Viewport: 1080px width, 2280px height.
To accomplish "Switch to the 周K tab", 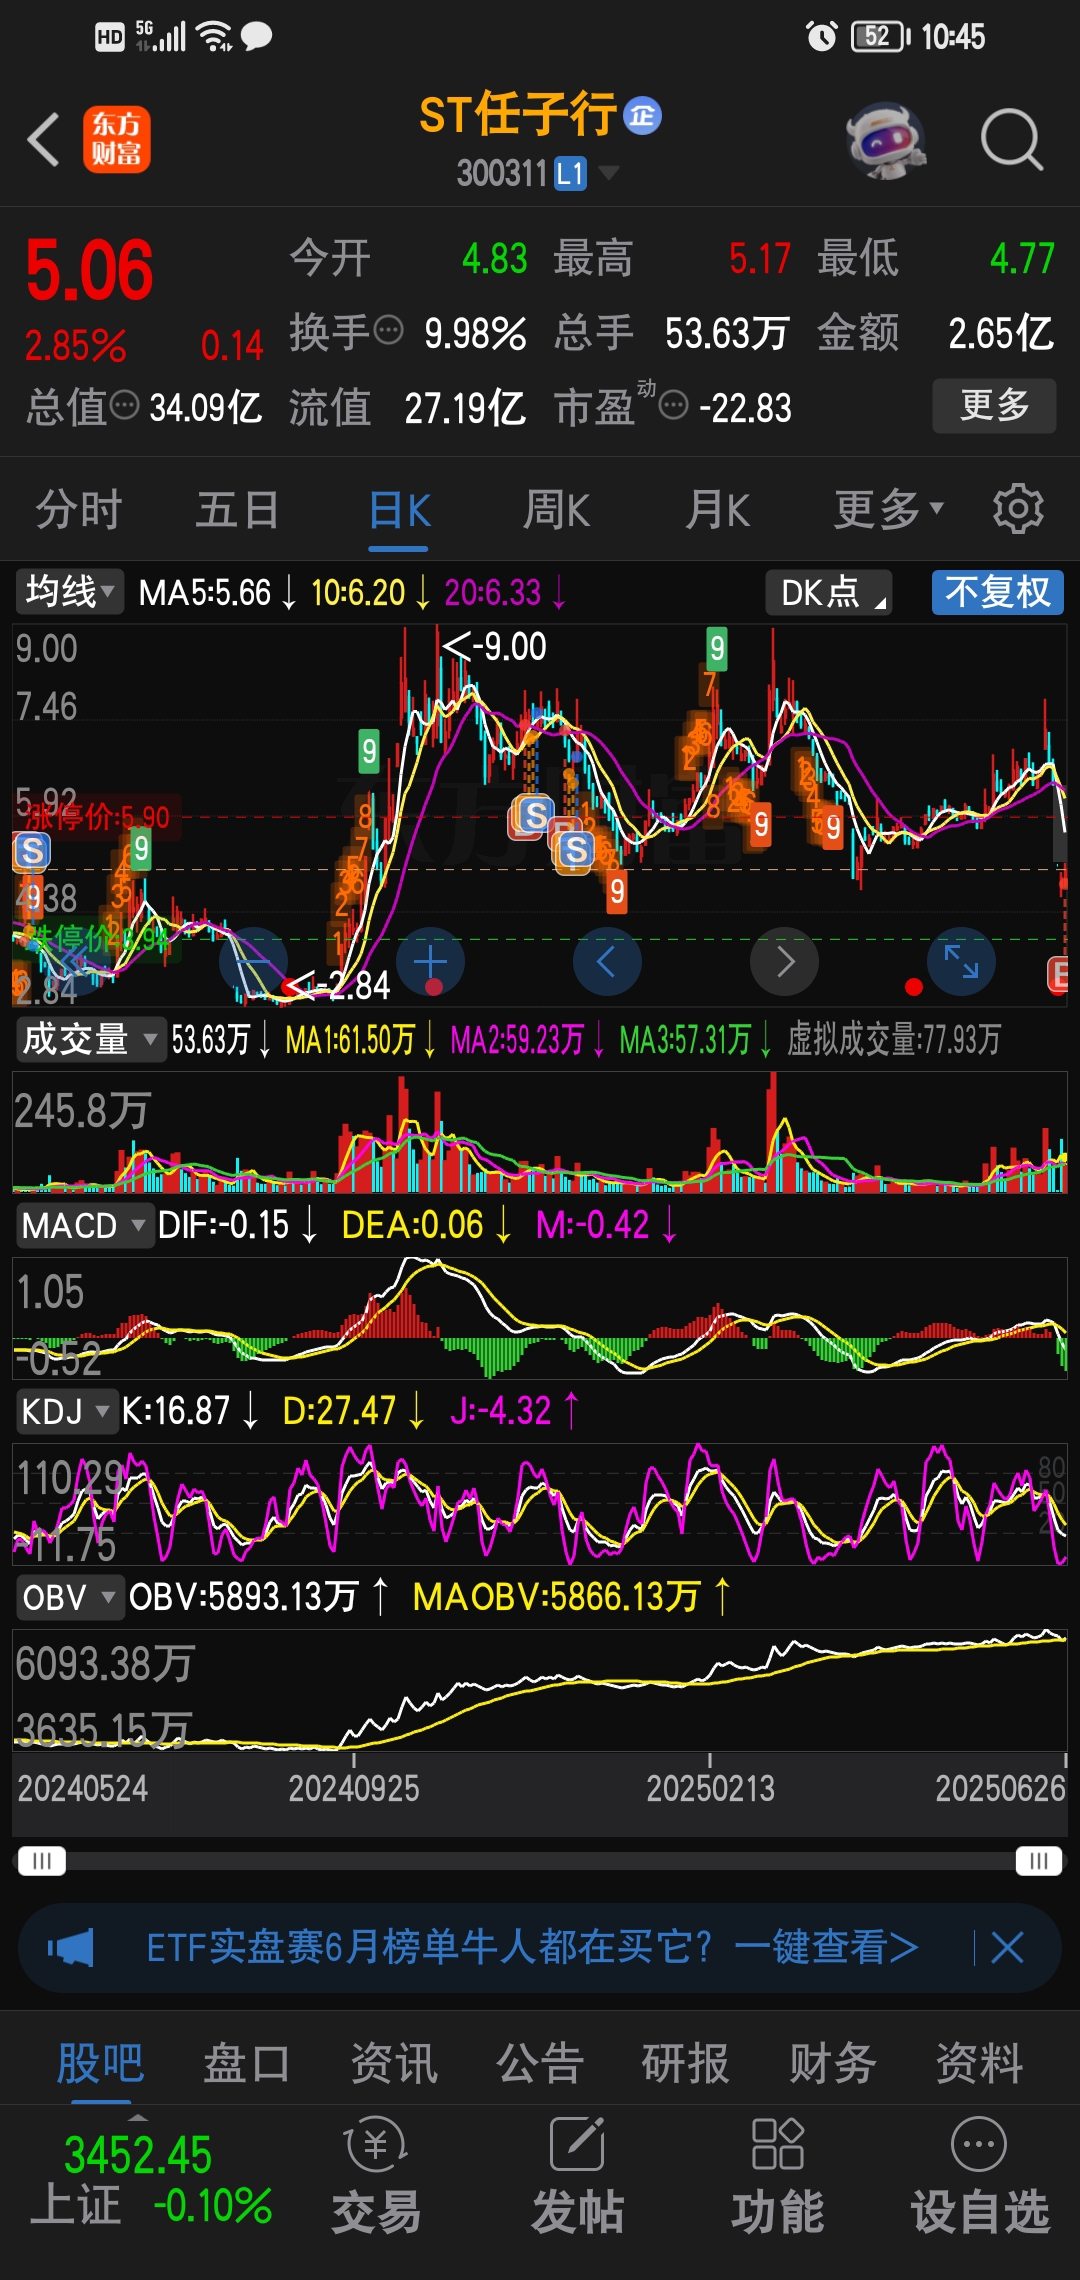I will coord(557,510).
